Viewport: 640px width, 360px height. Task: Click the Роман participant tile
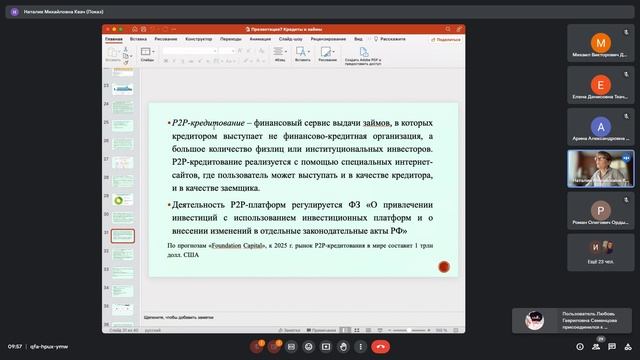(600, 210)
